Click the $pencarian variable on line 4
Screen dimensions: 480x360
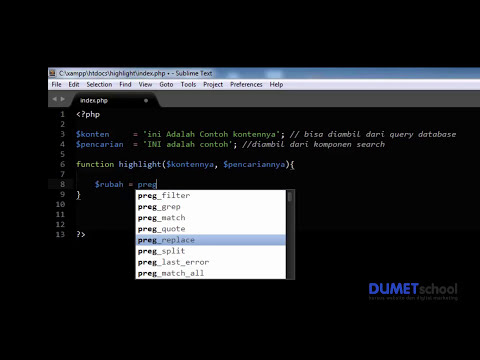[100, 144]
